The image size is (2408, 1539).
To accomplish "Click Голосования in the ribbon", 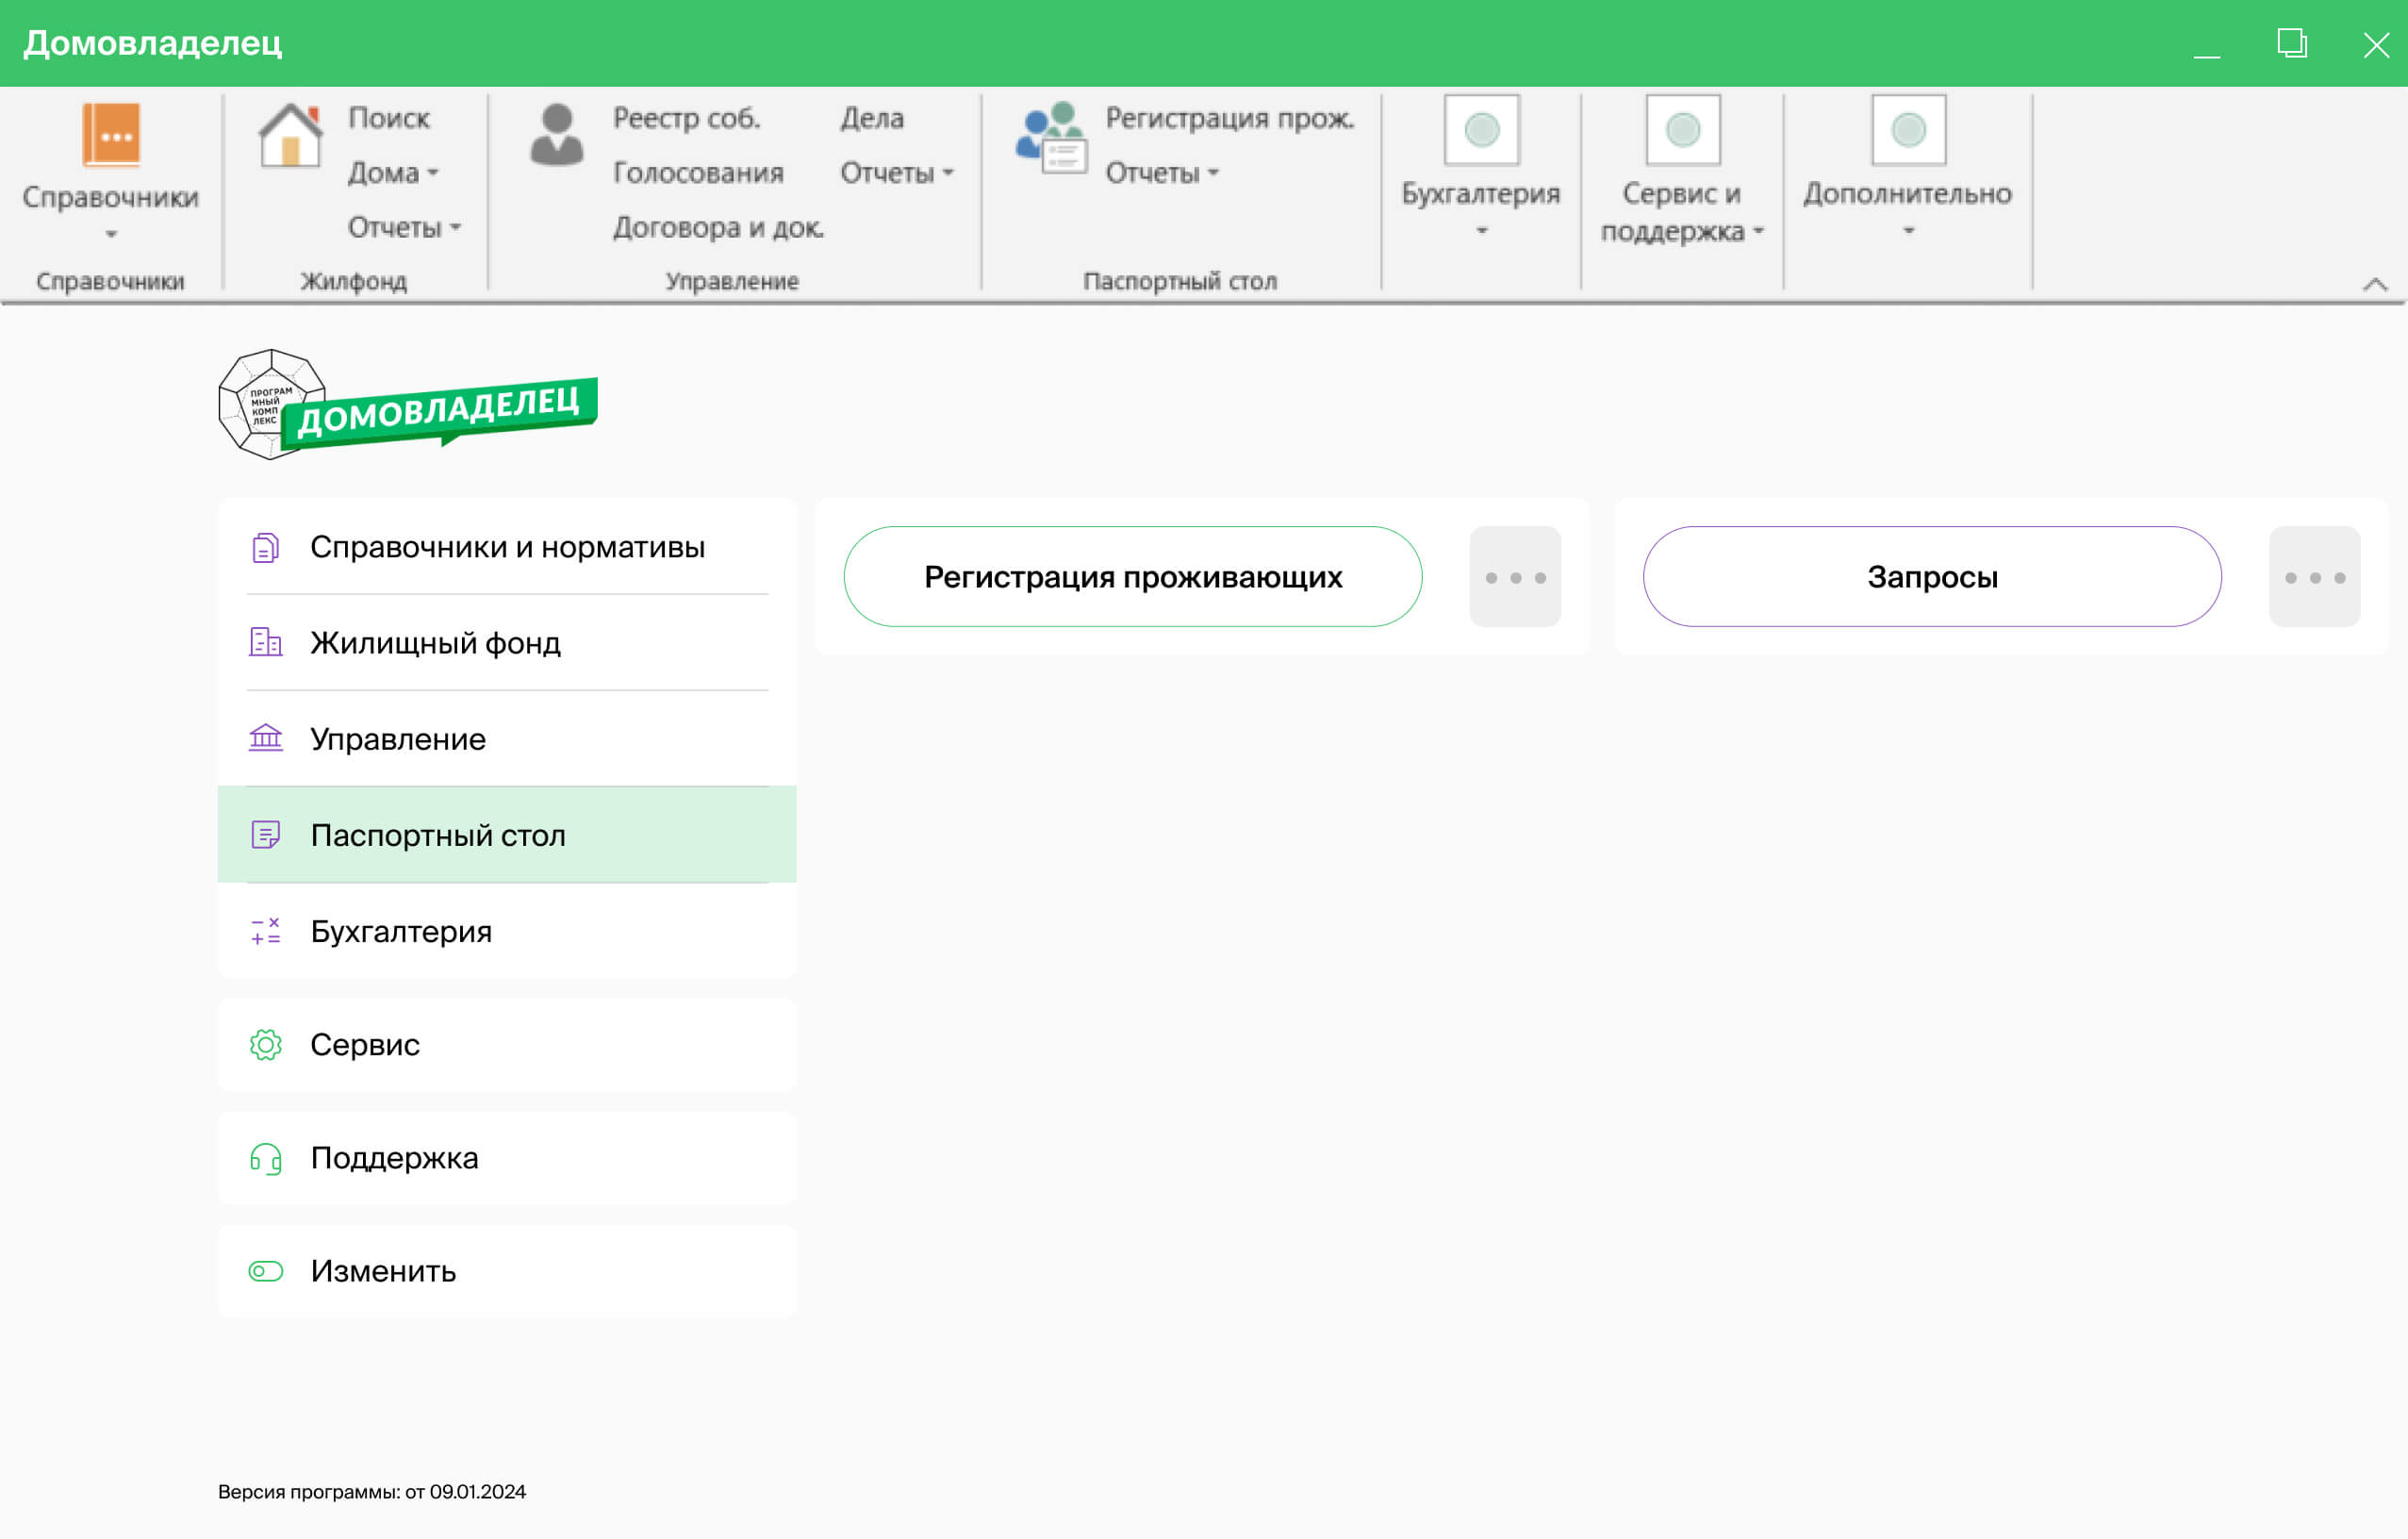I will (698, 173).
